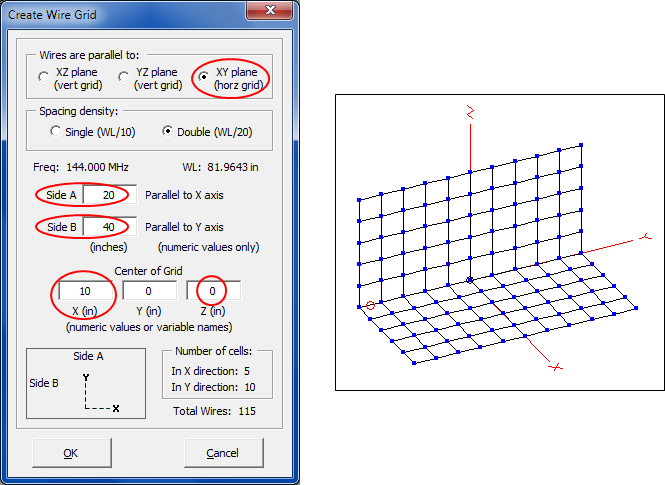Cancel the Create Wire Grid dialog
This screenshot has width=665, height=485.
[x=222, y=452]
